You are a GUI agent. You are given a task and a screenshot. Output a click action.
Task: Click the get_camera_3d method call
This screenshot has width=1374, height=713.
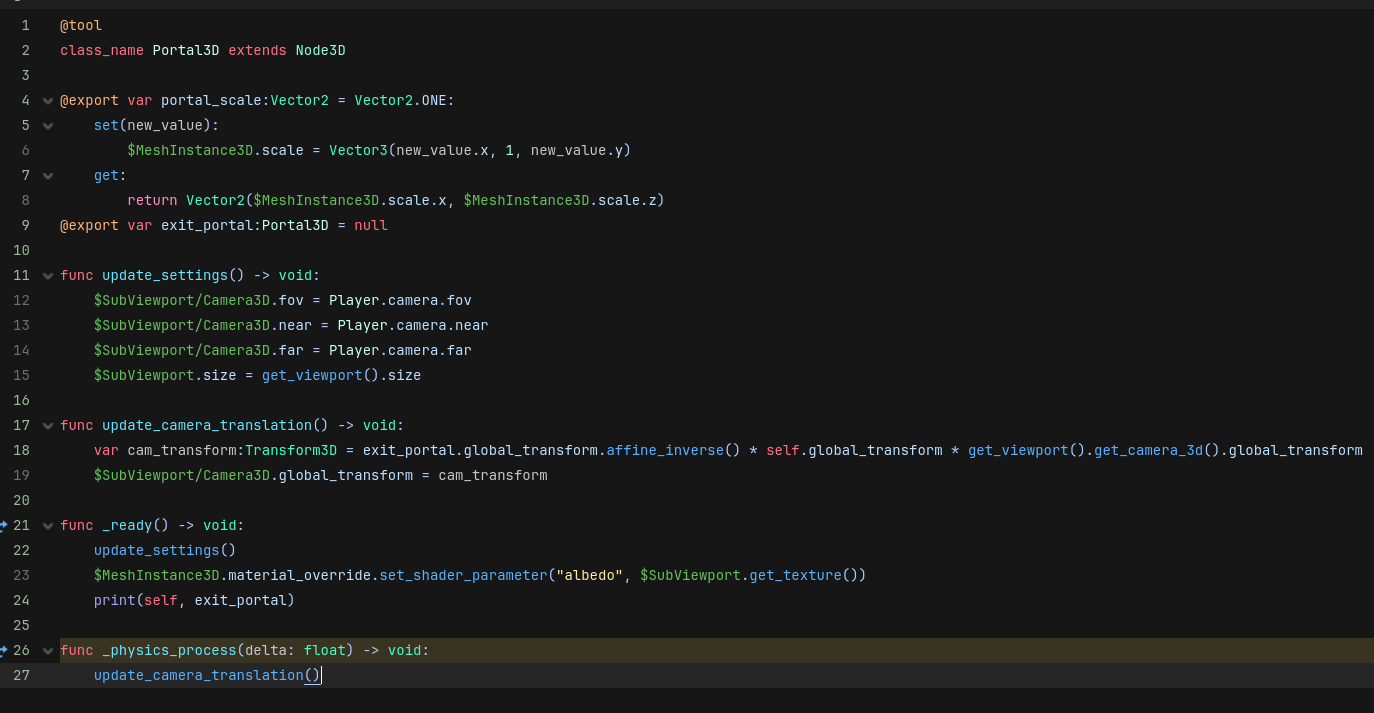tap(1148, 450)
